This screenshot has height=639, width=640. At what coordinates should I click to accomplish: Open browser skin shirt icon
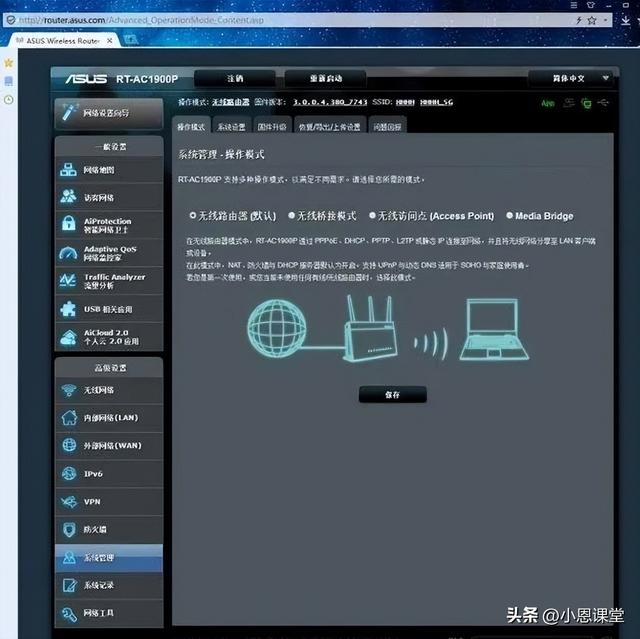(x=591, y=5)
